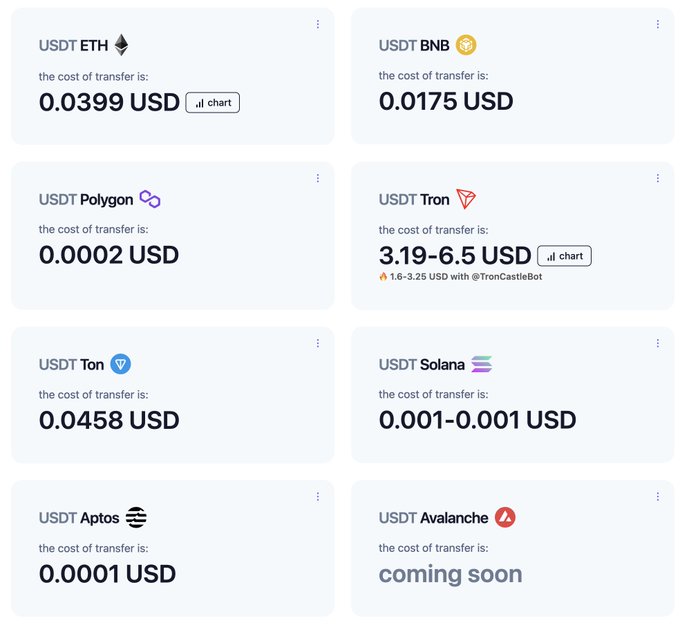The height and width of the screenshot is (625, 680).
Task: Click the Solana logo icon
Action: pos(482,364)
